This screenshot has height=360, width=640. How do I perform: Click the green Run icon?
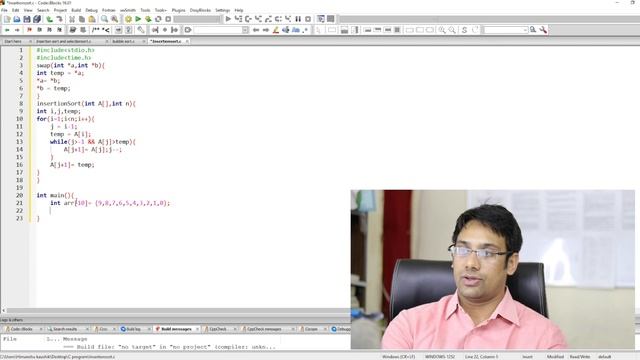pyautogui.click(x=138, y=19)
